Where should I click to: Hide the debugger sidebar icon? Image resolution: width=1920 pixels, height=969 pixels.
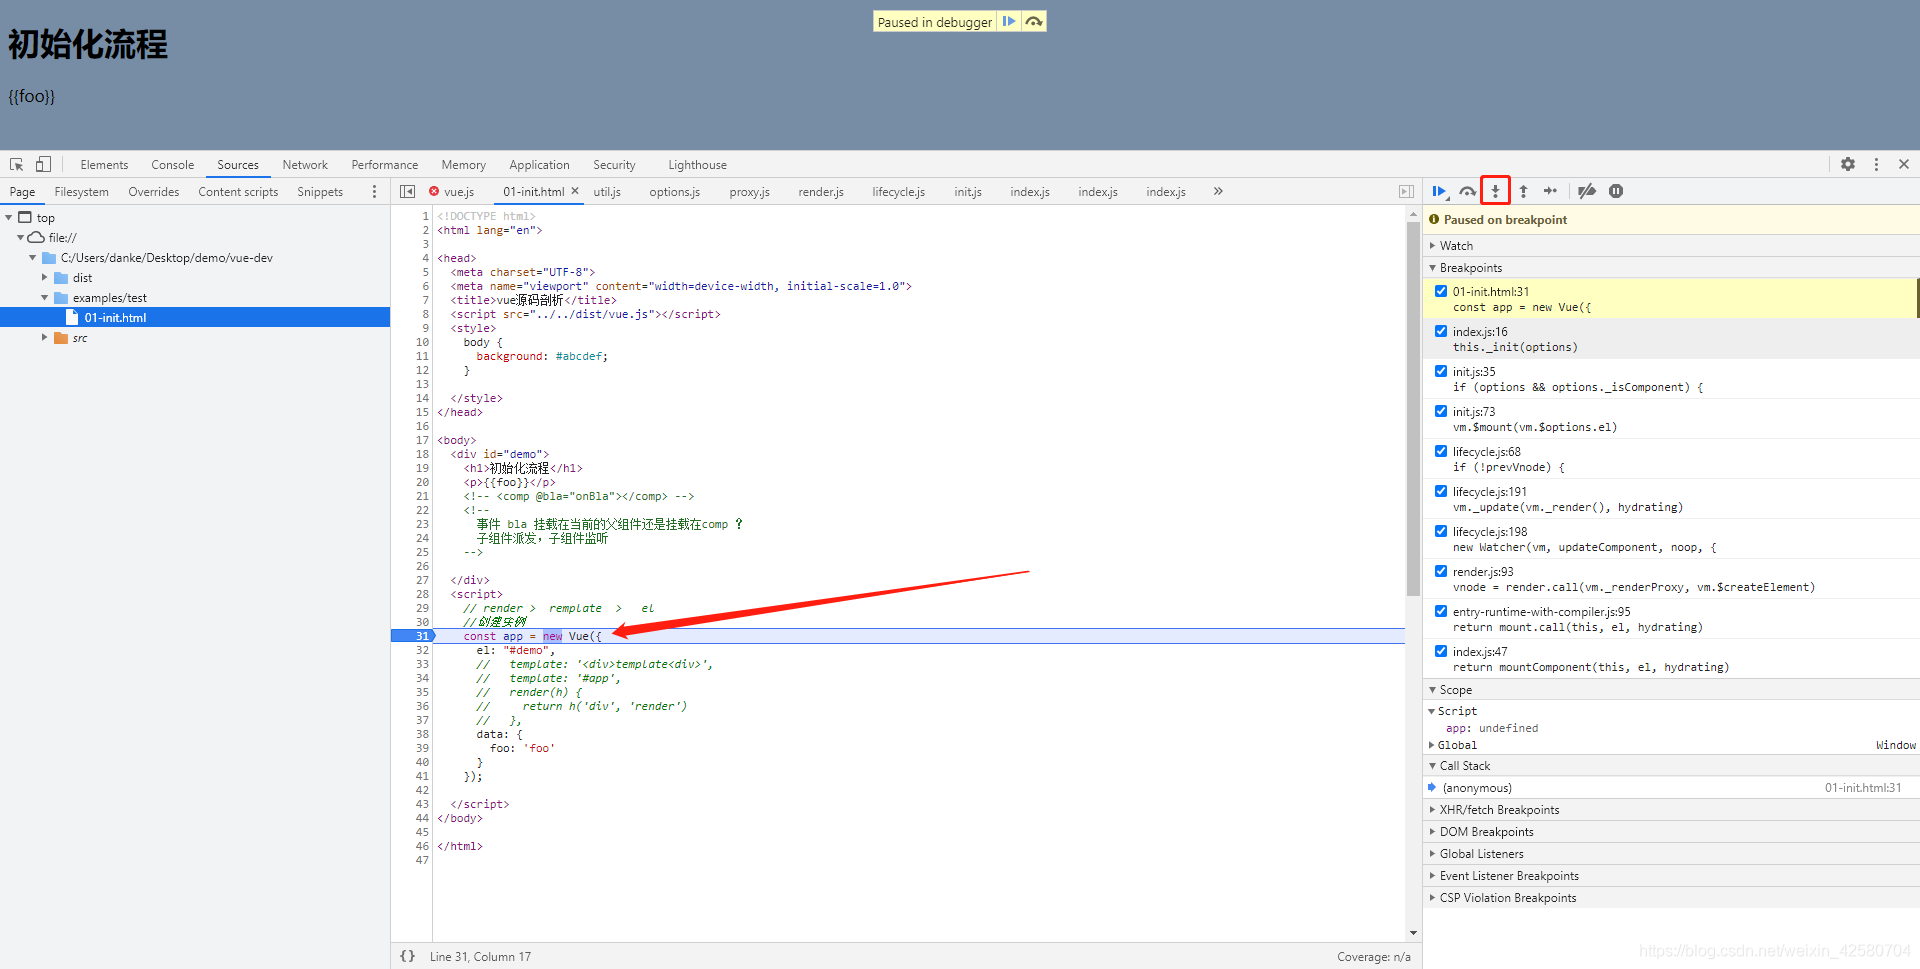[x=1406, y=191]
